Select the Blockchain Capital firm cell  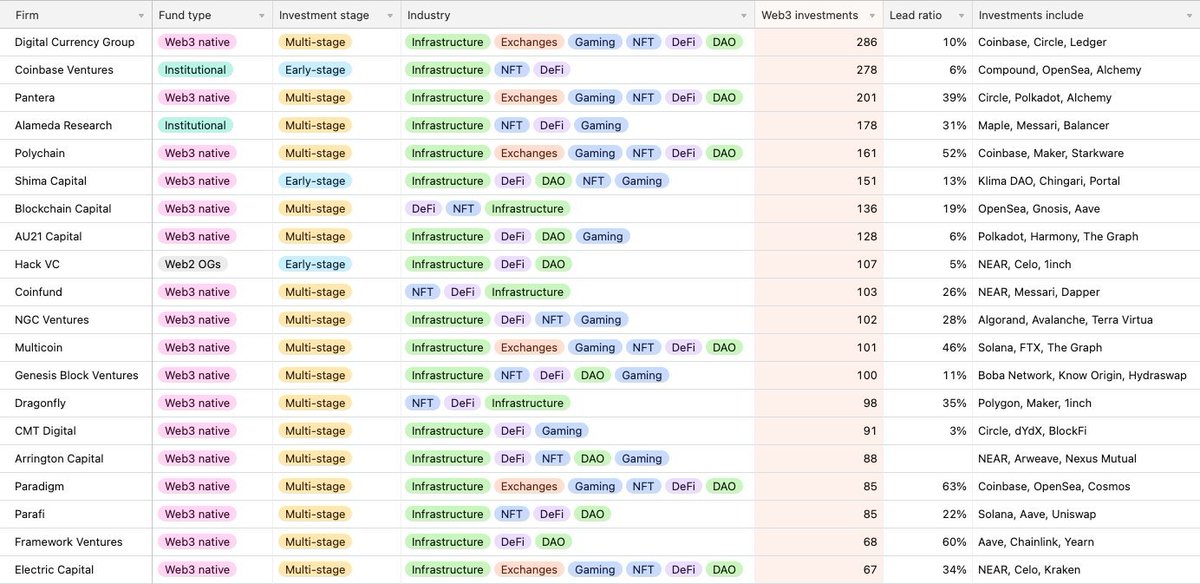click(76, 209)
